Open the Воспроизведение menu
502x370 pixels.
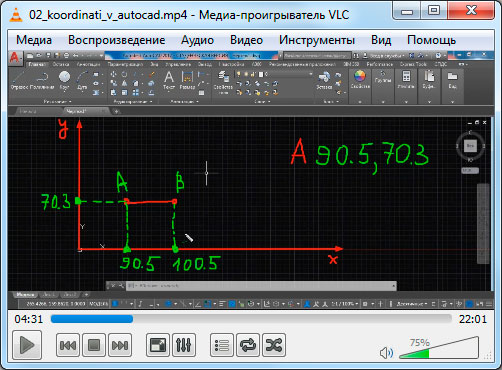tap(117, 40)
